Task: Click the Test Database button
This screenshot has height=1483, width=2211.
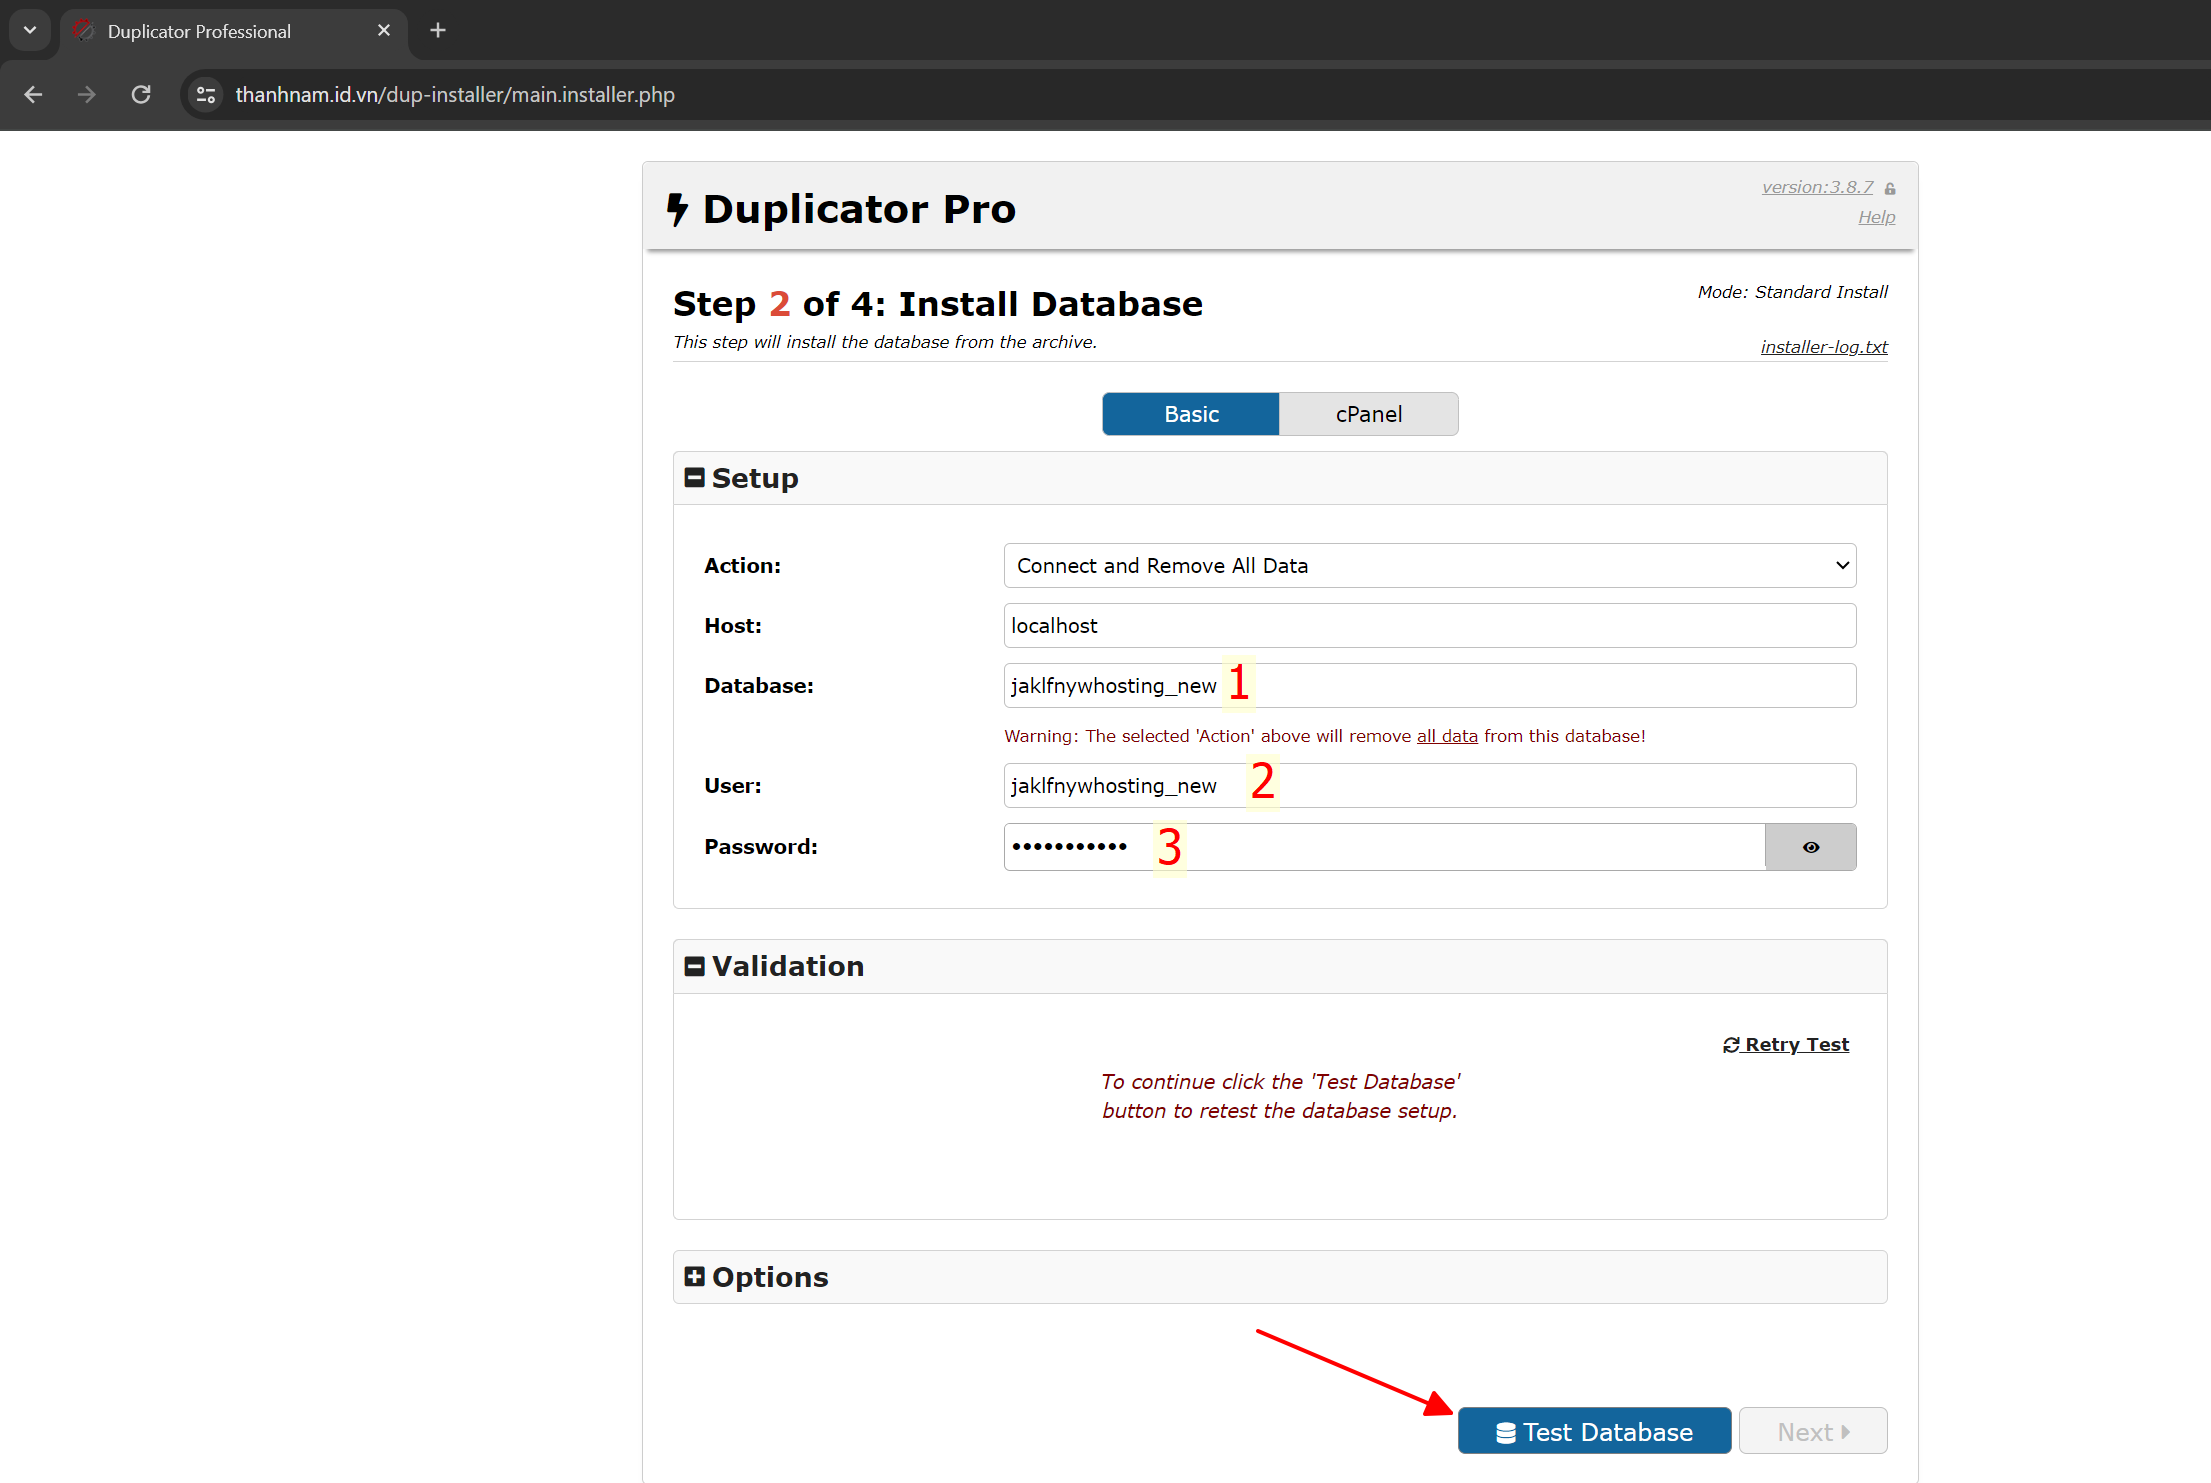Action: (x=1594, y=1431)
